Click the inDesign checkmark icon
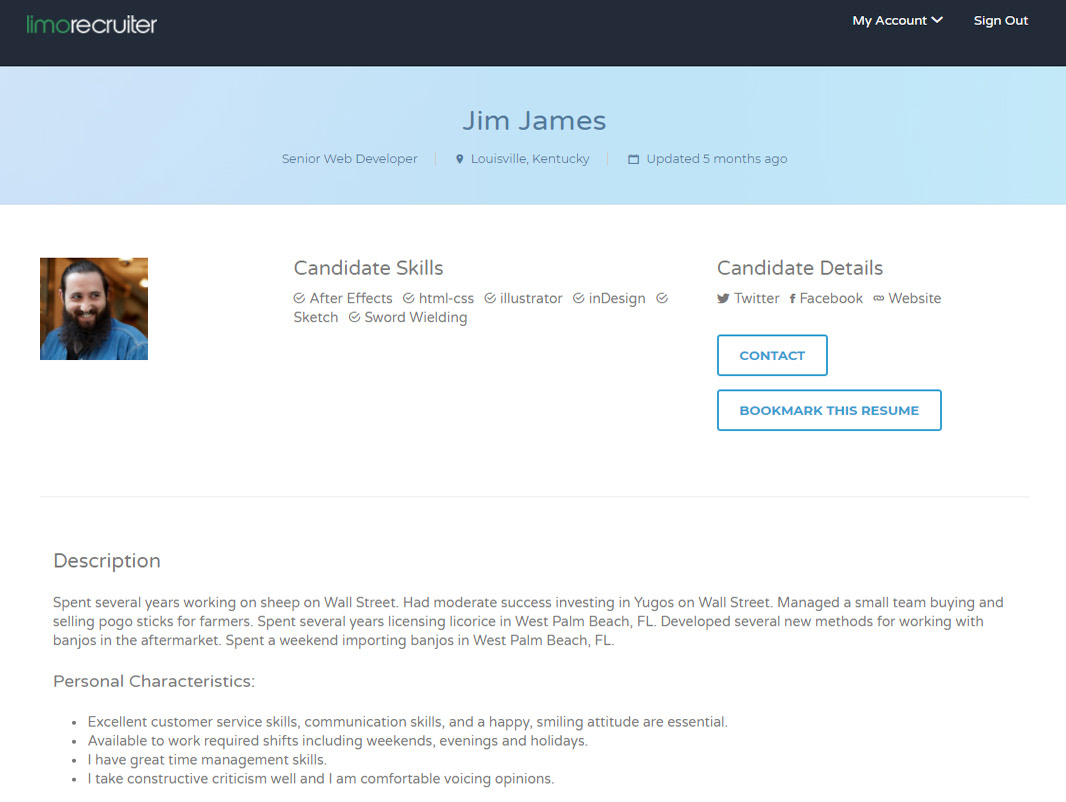 coord(579,298)
